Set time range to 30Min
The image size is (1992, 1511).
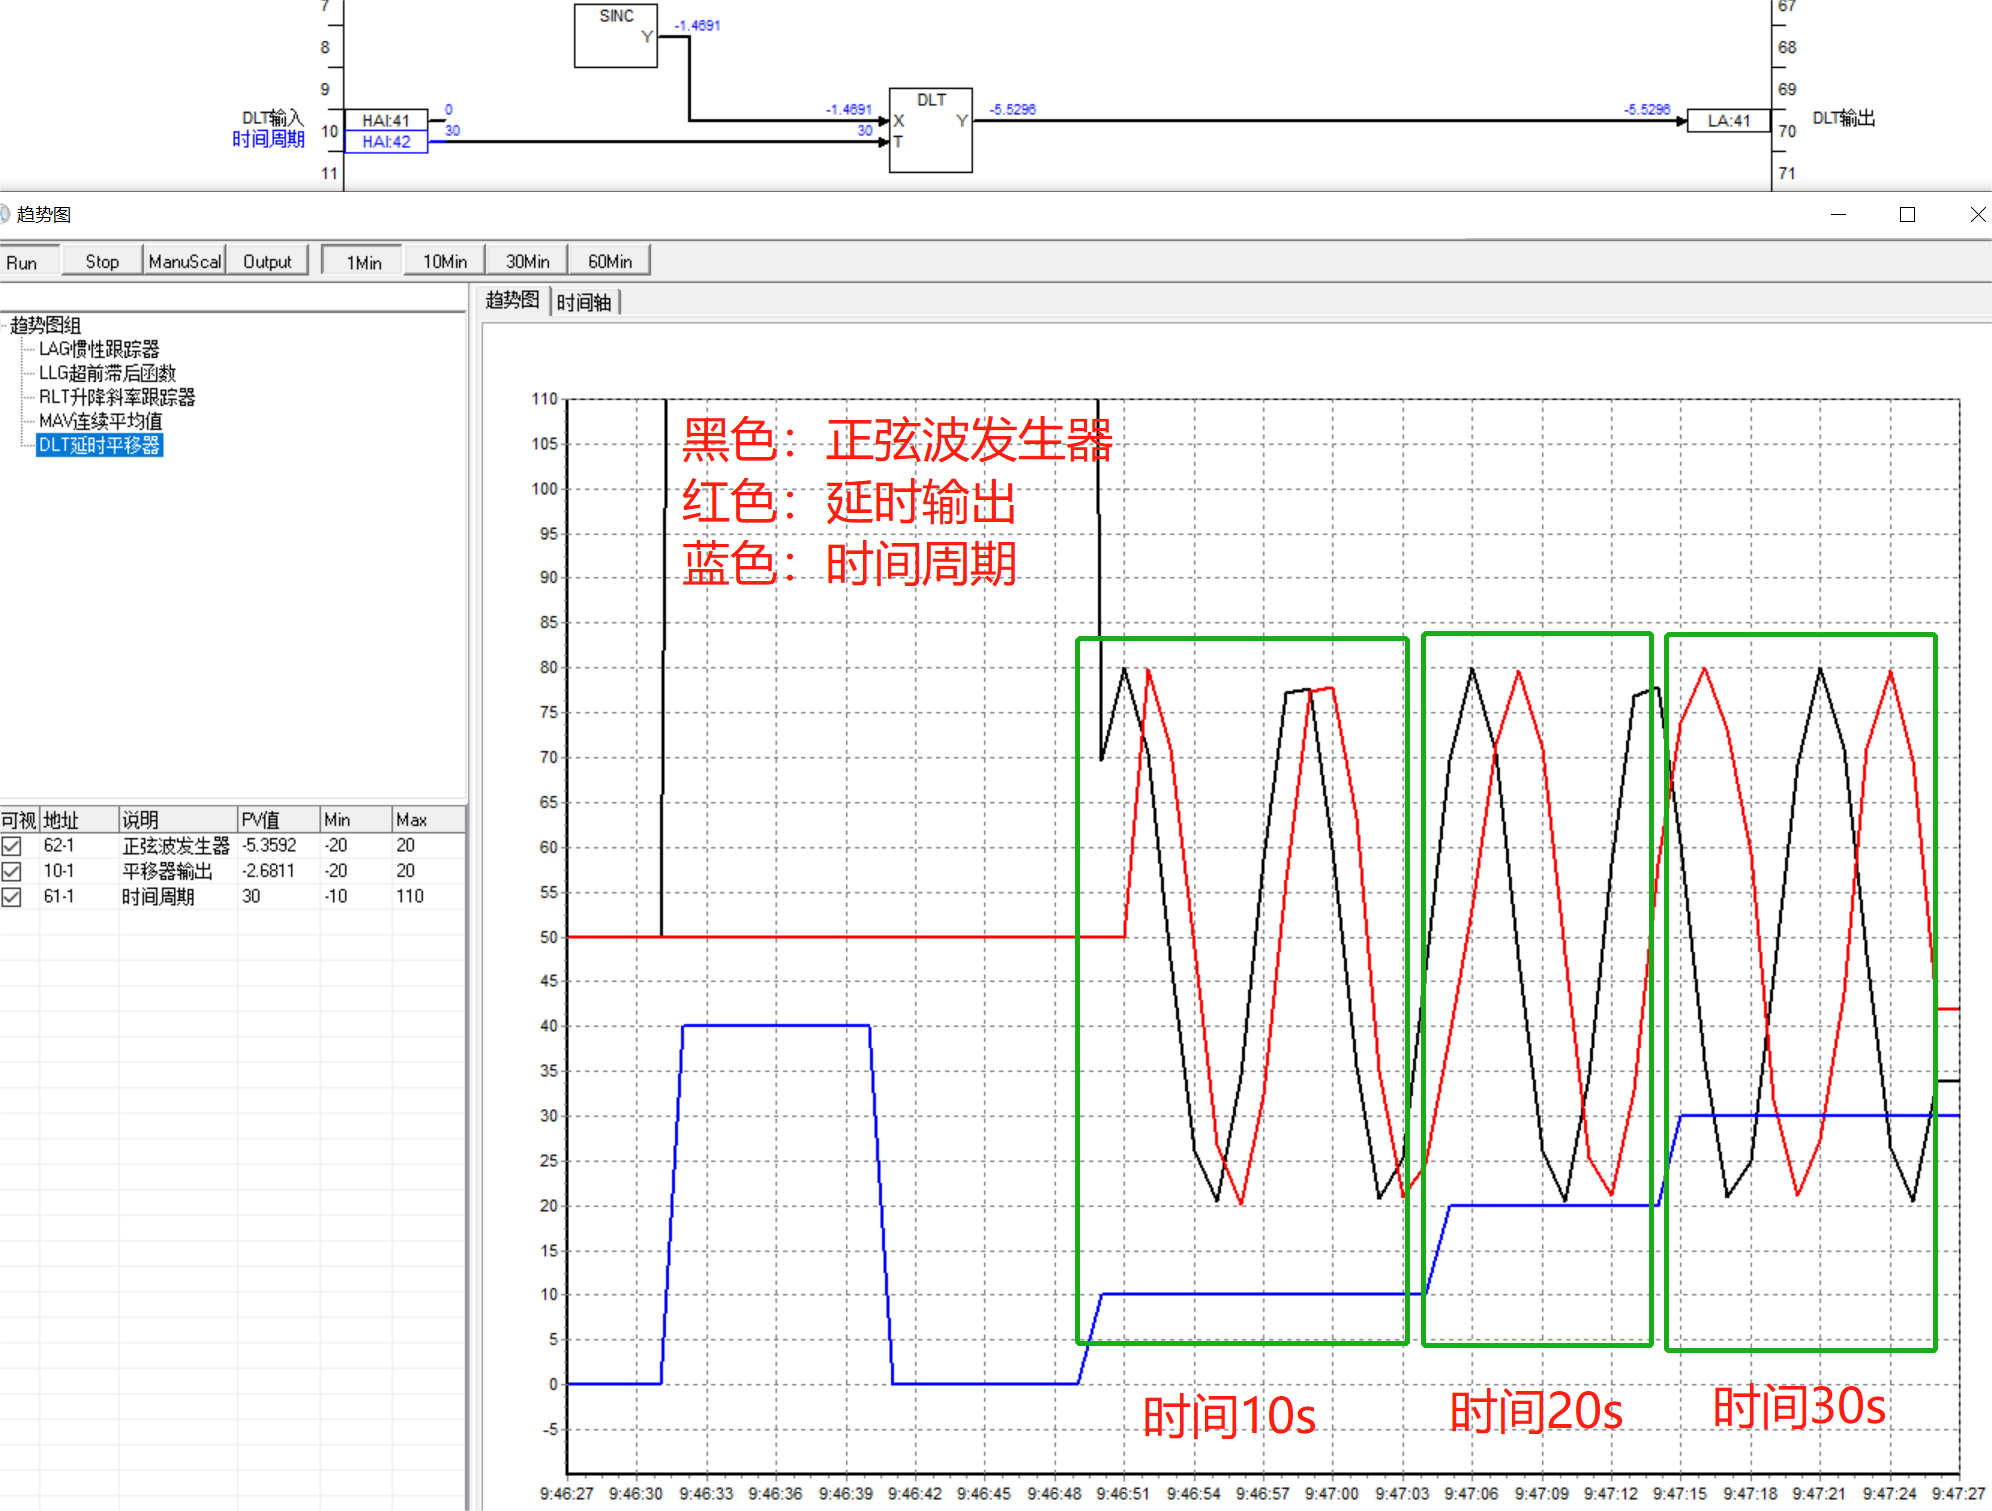[x=527, y=262]
